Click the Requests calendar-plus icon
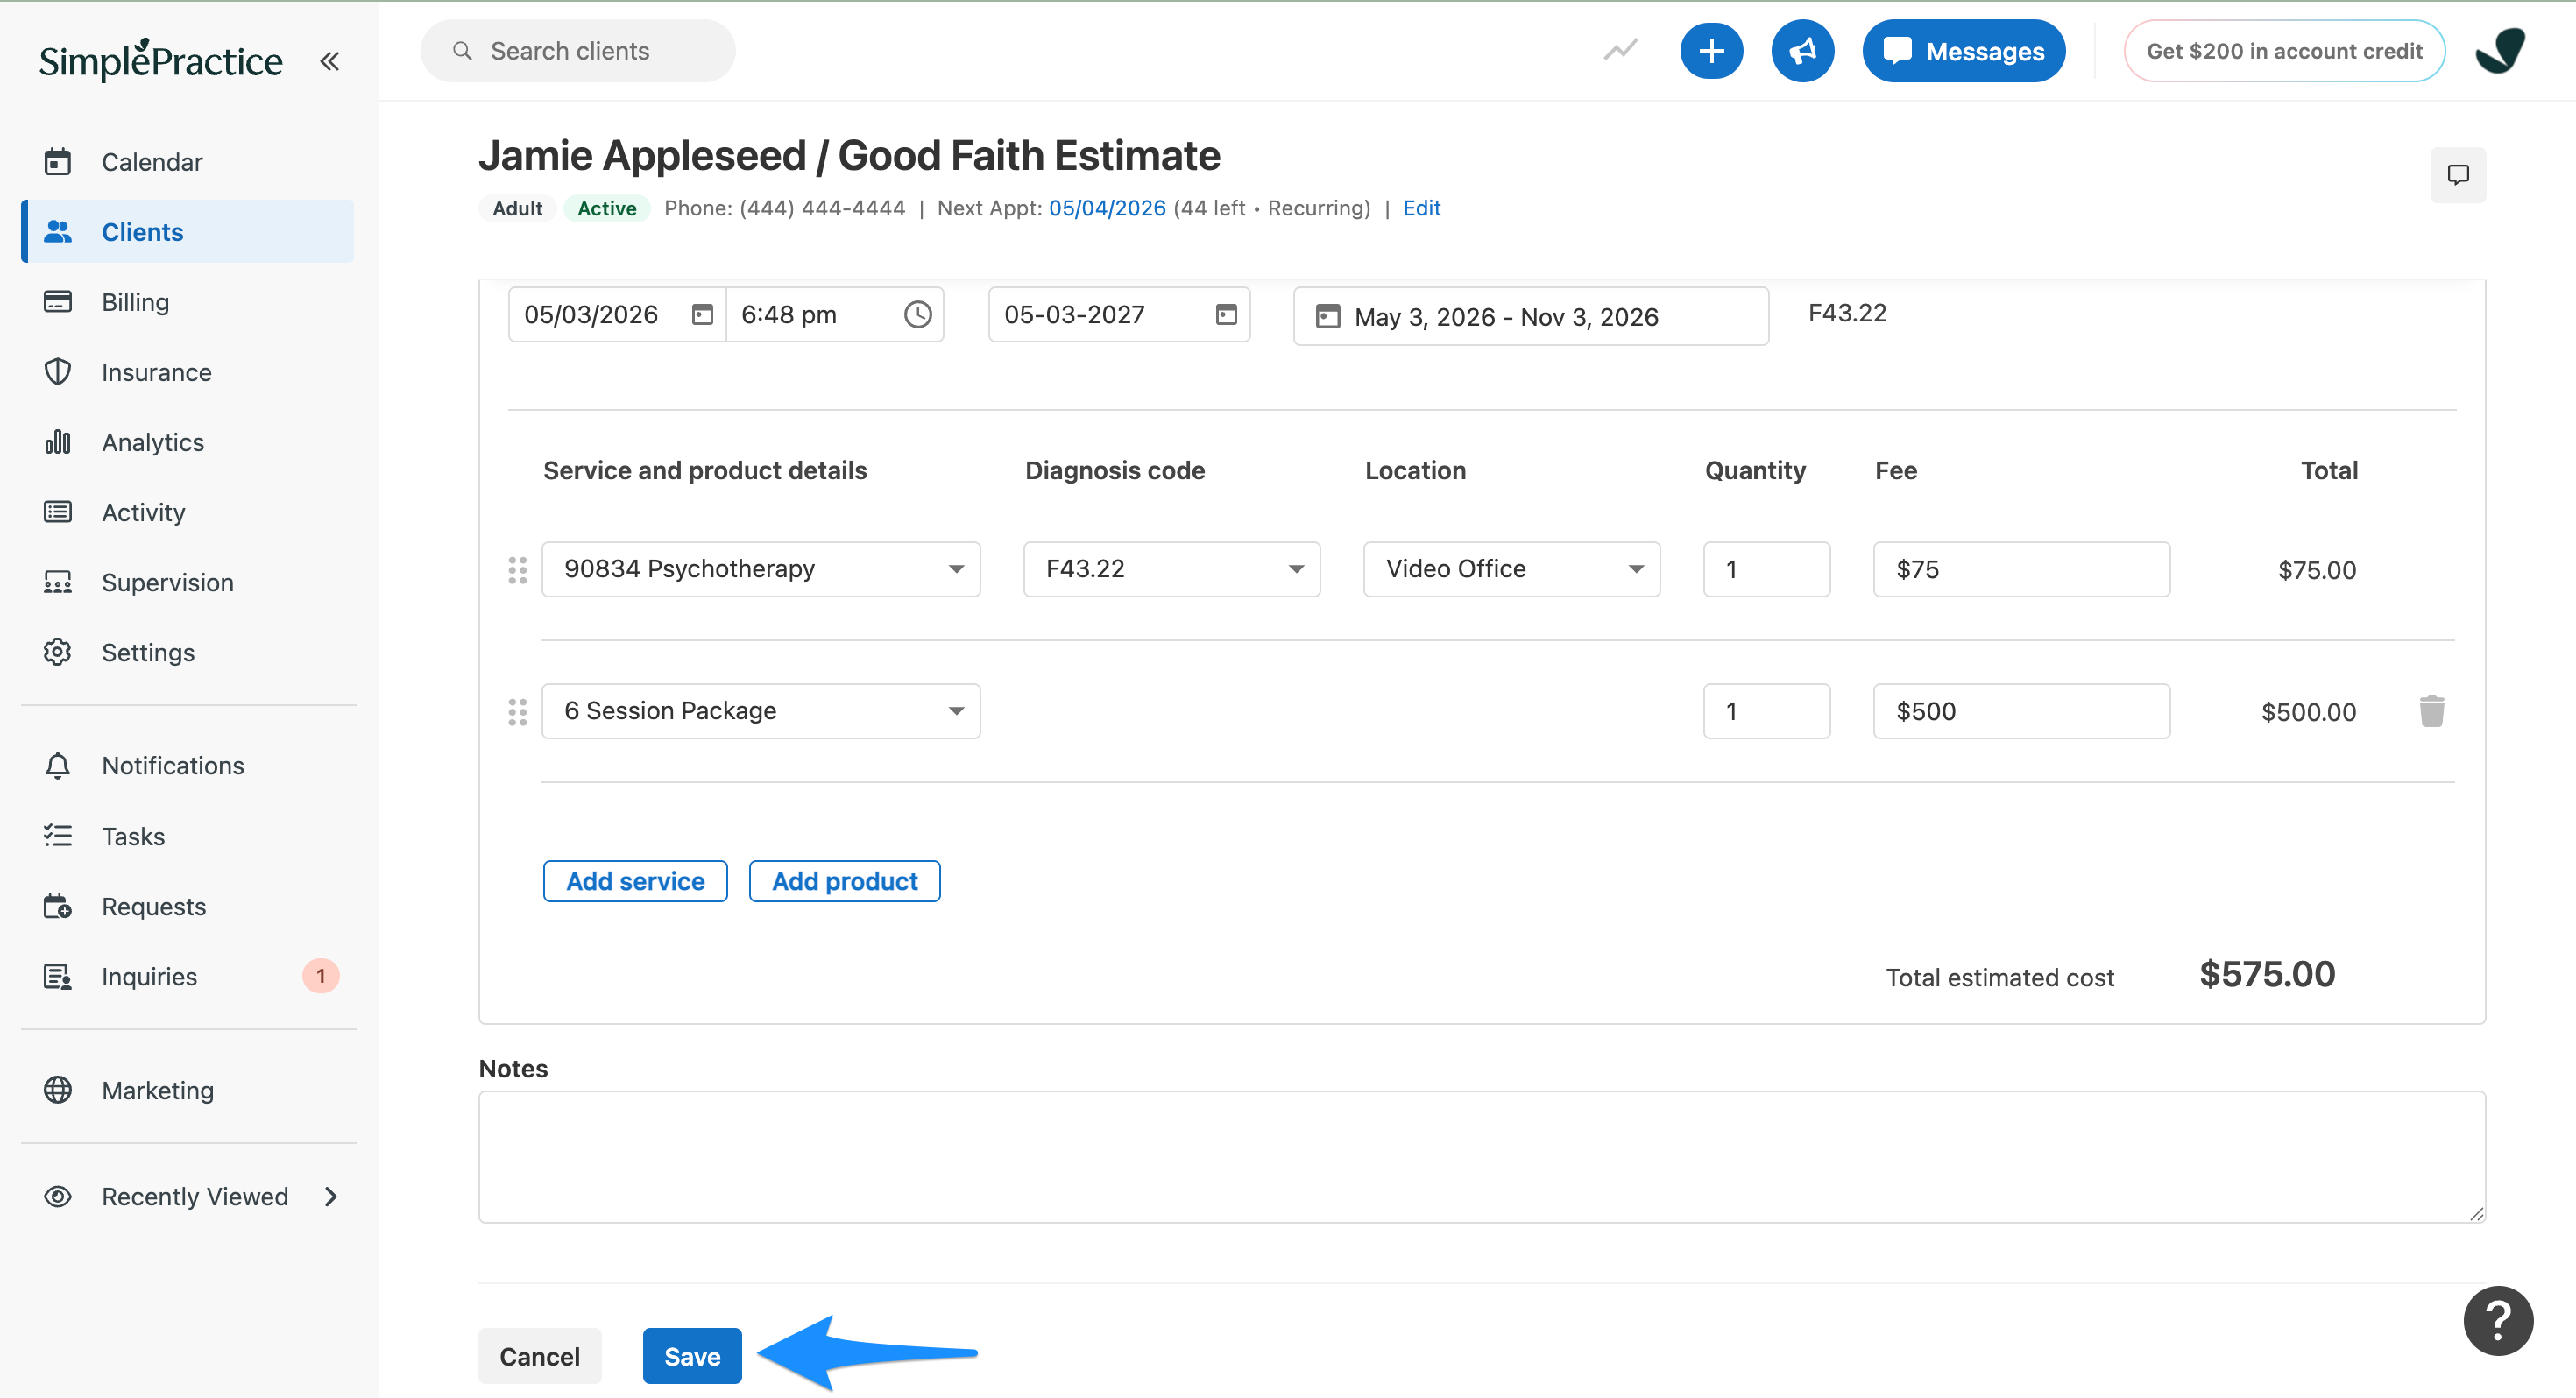Viewport: 2576px width, 1398px height. (58, 906)
